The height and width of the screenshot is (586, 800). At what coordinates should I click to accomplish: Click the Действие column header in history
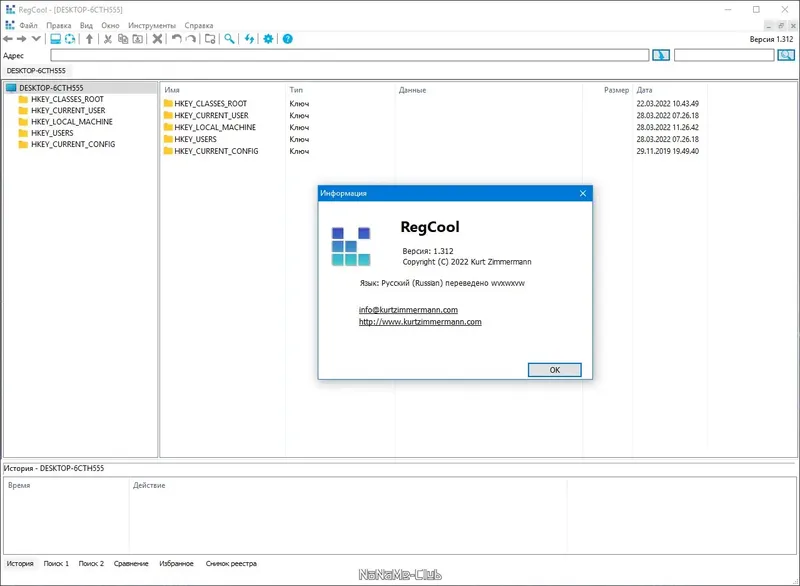149,486
